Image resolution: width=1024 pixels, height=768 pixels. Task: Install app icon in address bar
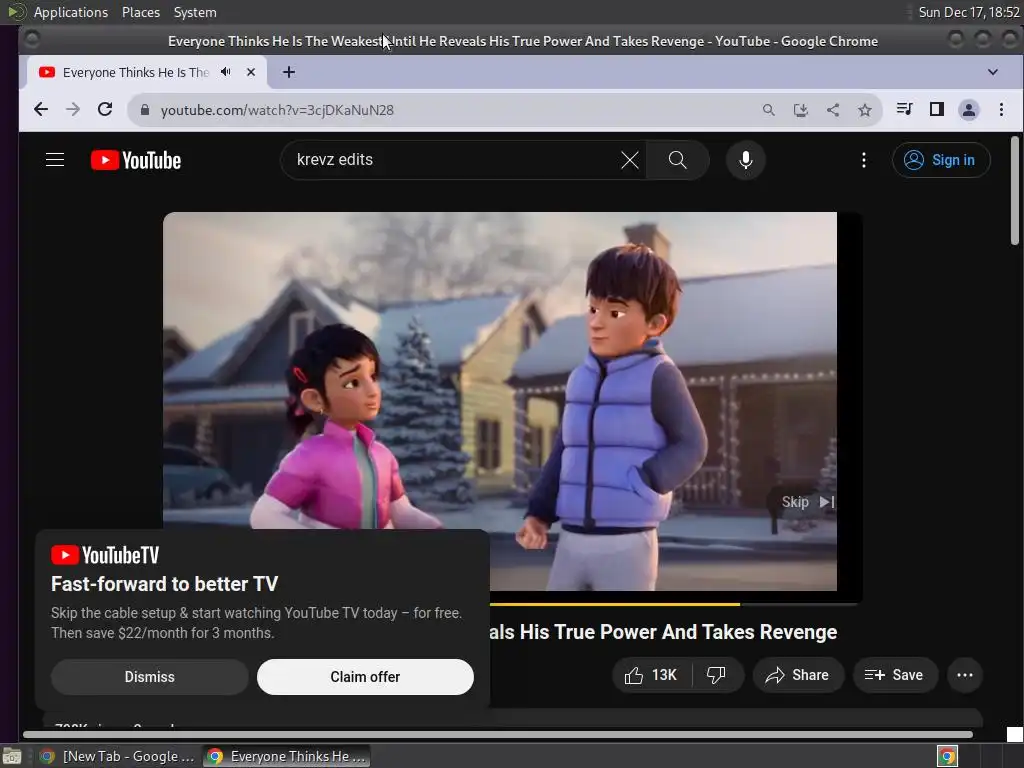[x=801, y=110]
